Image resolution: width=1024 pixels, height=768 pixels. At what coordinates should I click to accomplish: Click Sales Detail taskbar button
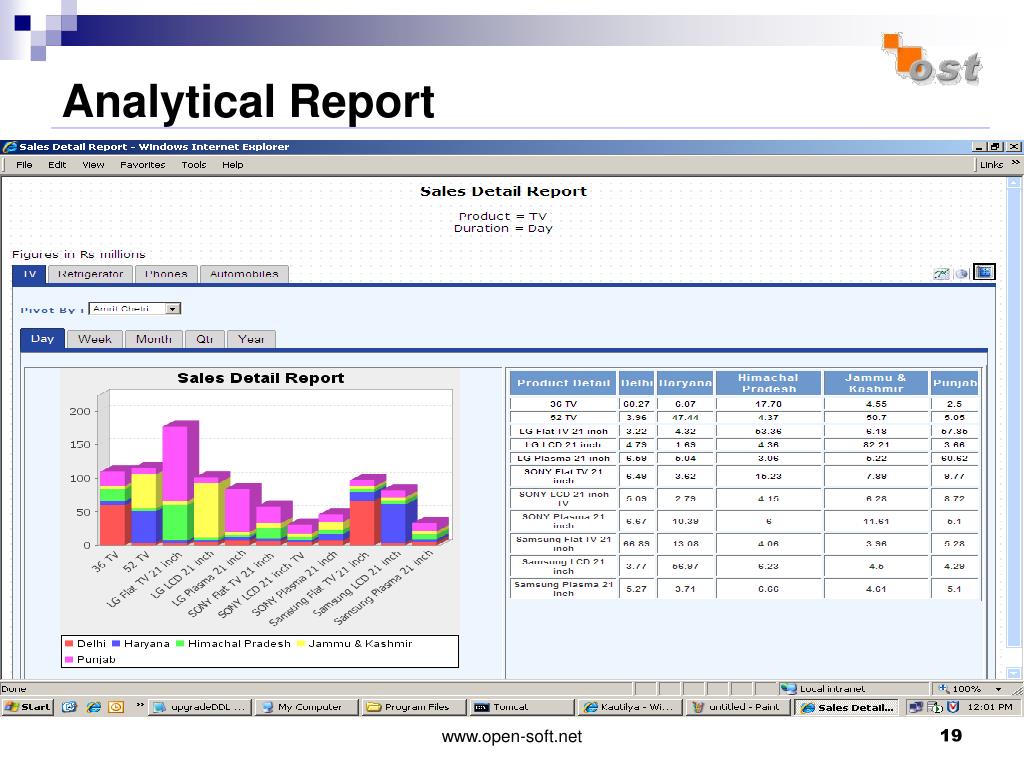click(847, 707)
